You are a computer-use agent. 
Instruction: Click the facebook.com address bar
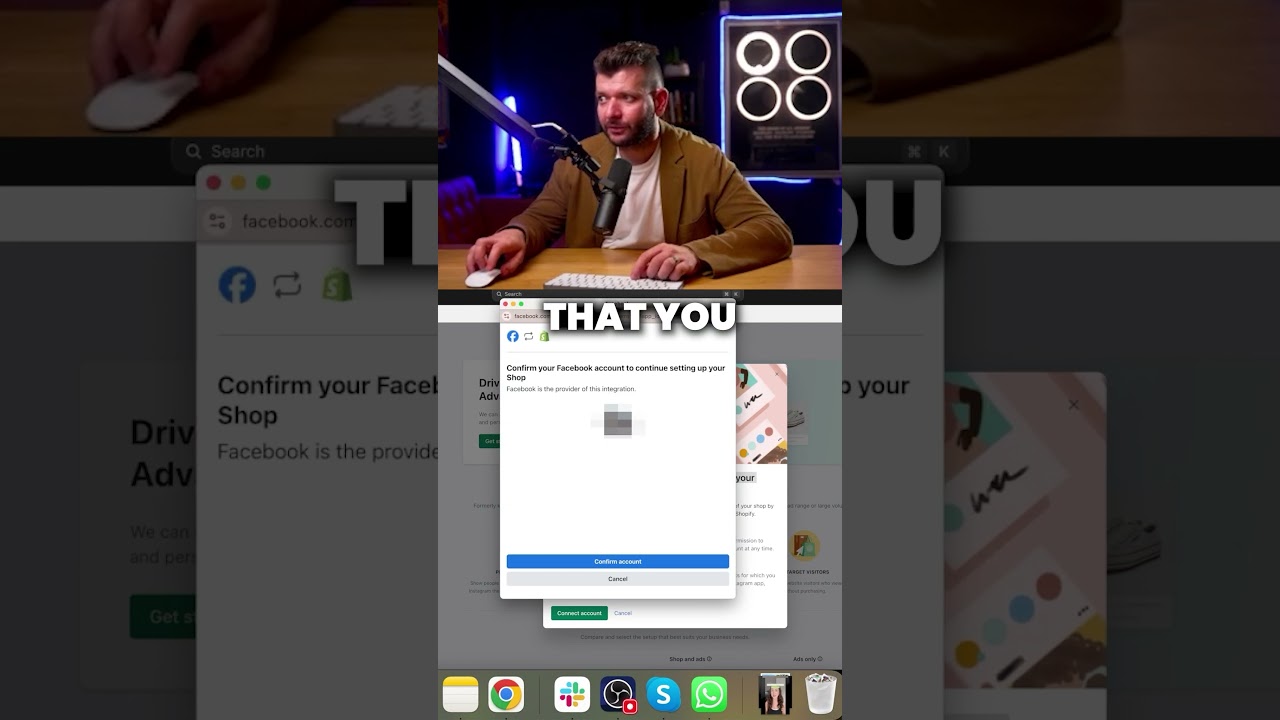620,316
